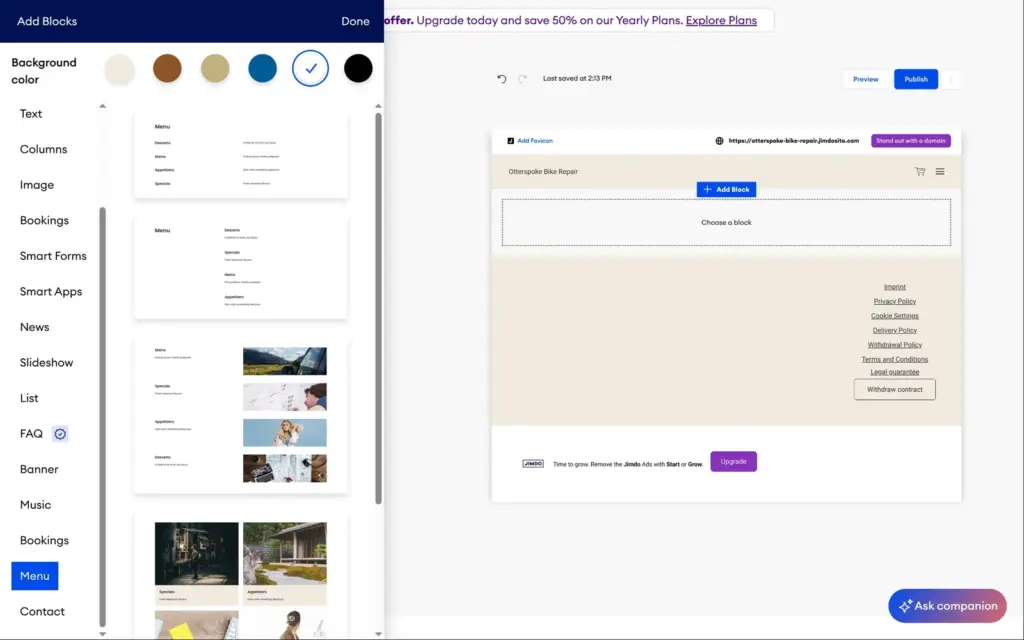
Task: Switch to the Music block category
Action: tap(35, 505)
